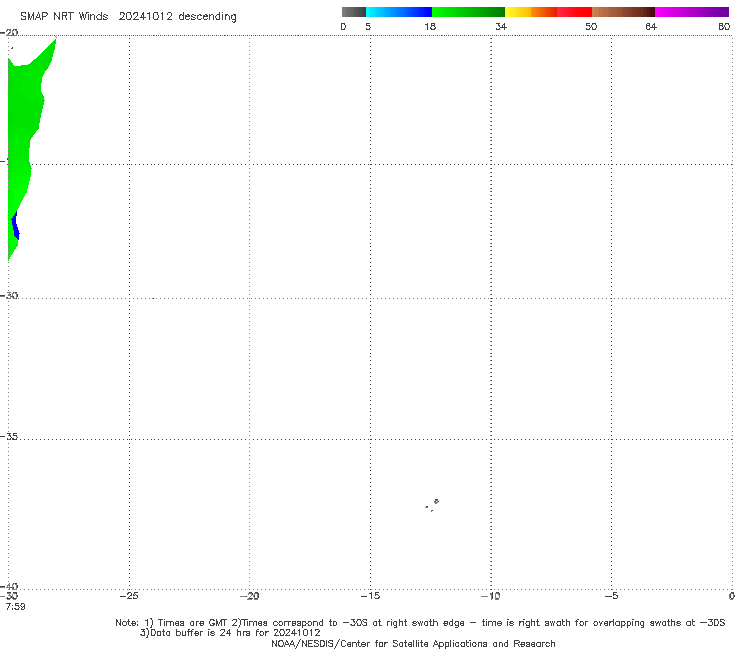Click the color bar label '50'
The image size is (740, 650).
tap(591, 26)
